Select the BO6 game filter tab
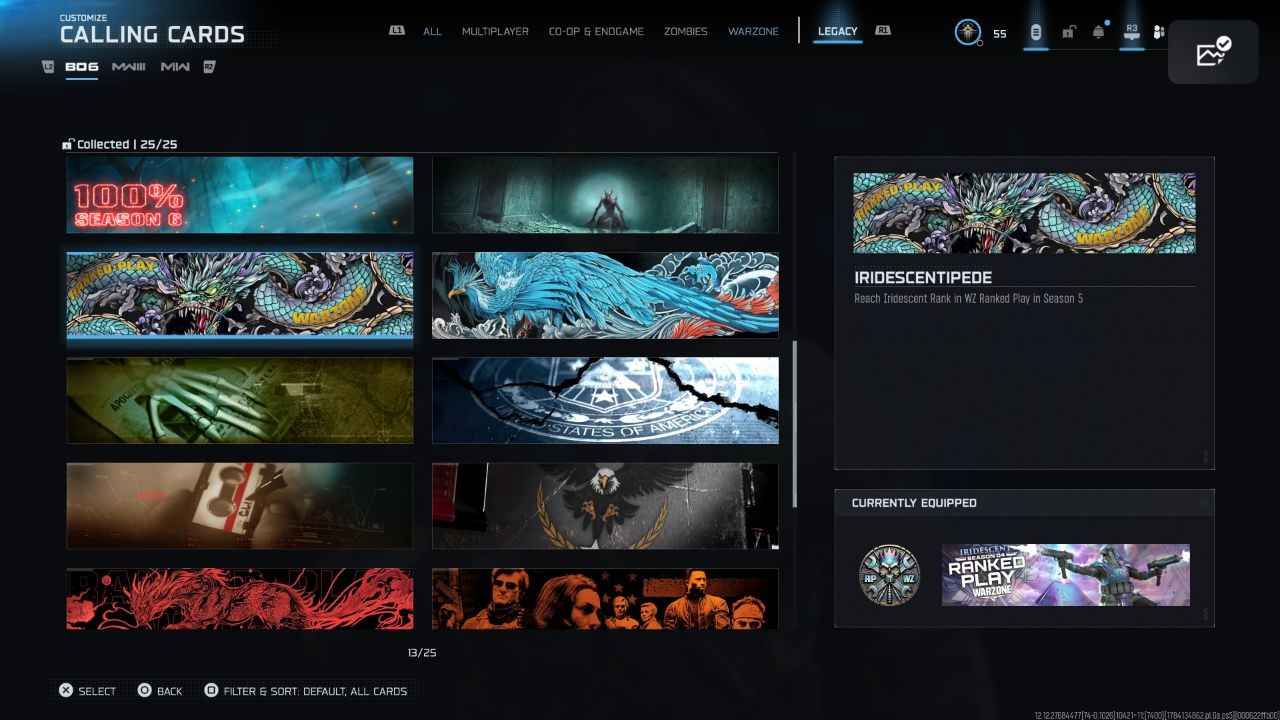This screenshot has width=1280, height=720. click(x=82, y=67)
